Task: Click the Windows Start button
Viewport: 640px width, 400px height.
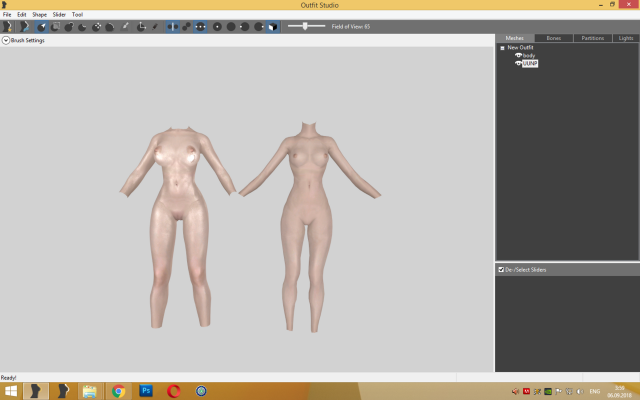Action: pyautogui.click(x=10, y=390)
